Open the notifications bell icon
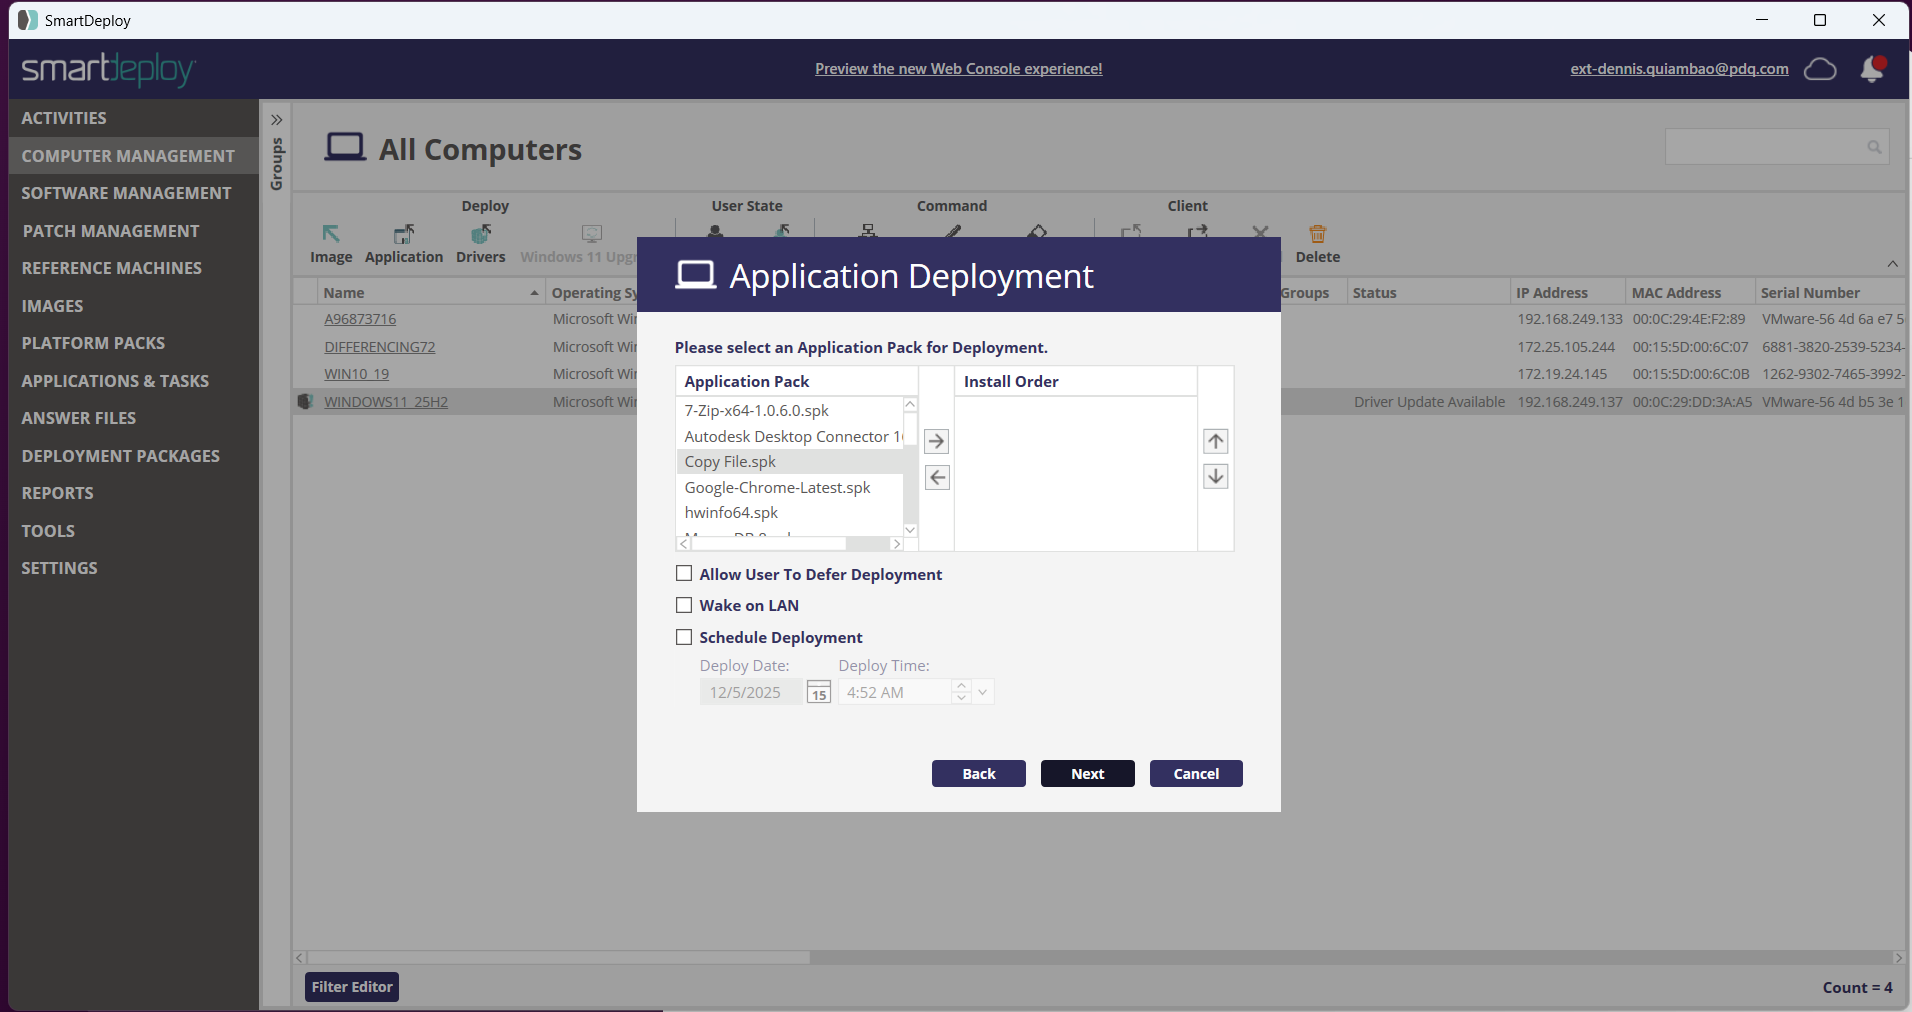This screenshot has height=1012, width=1912. pyautogui.click(x=1872, y=69)
